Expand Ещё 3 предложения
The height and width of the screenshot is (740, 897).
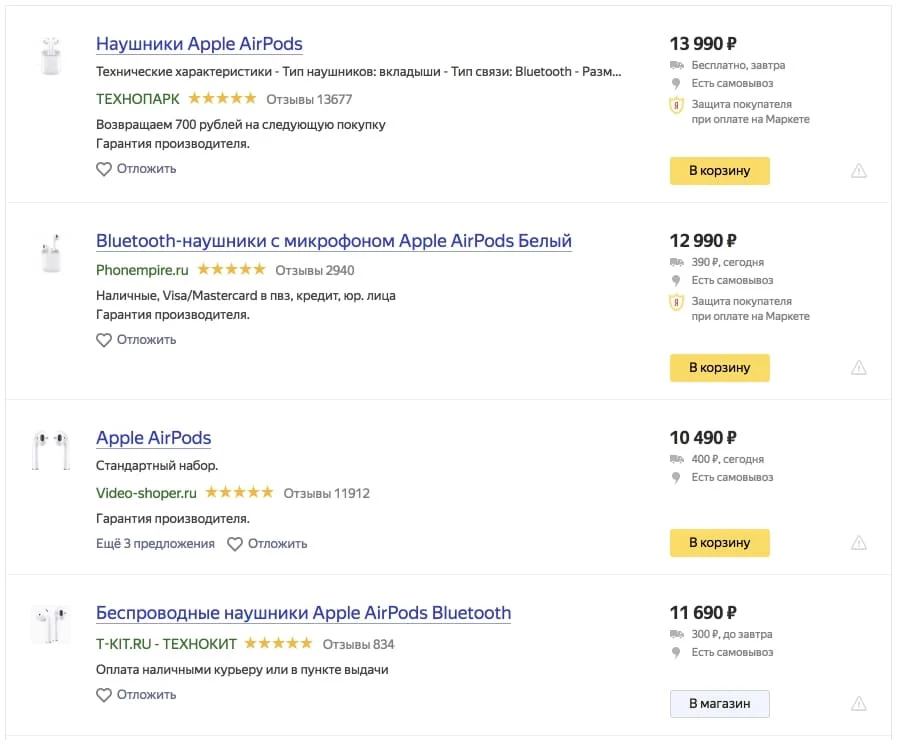coord(155,543)
